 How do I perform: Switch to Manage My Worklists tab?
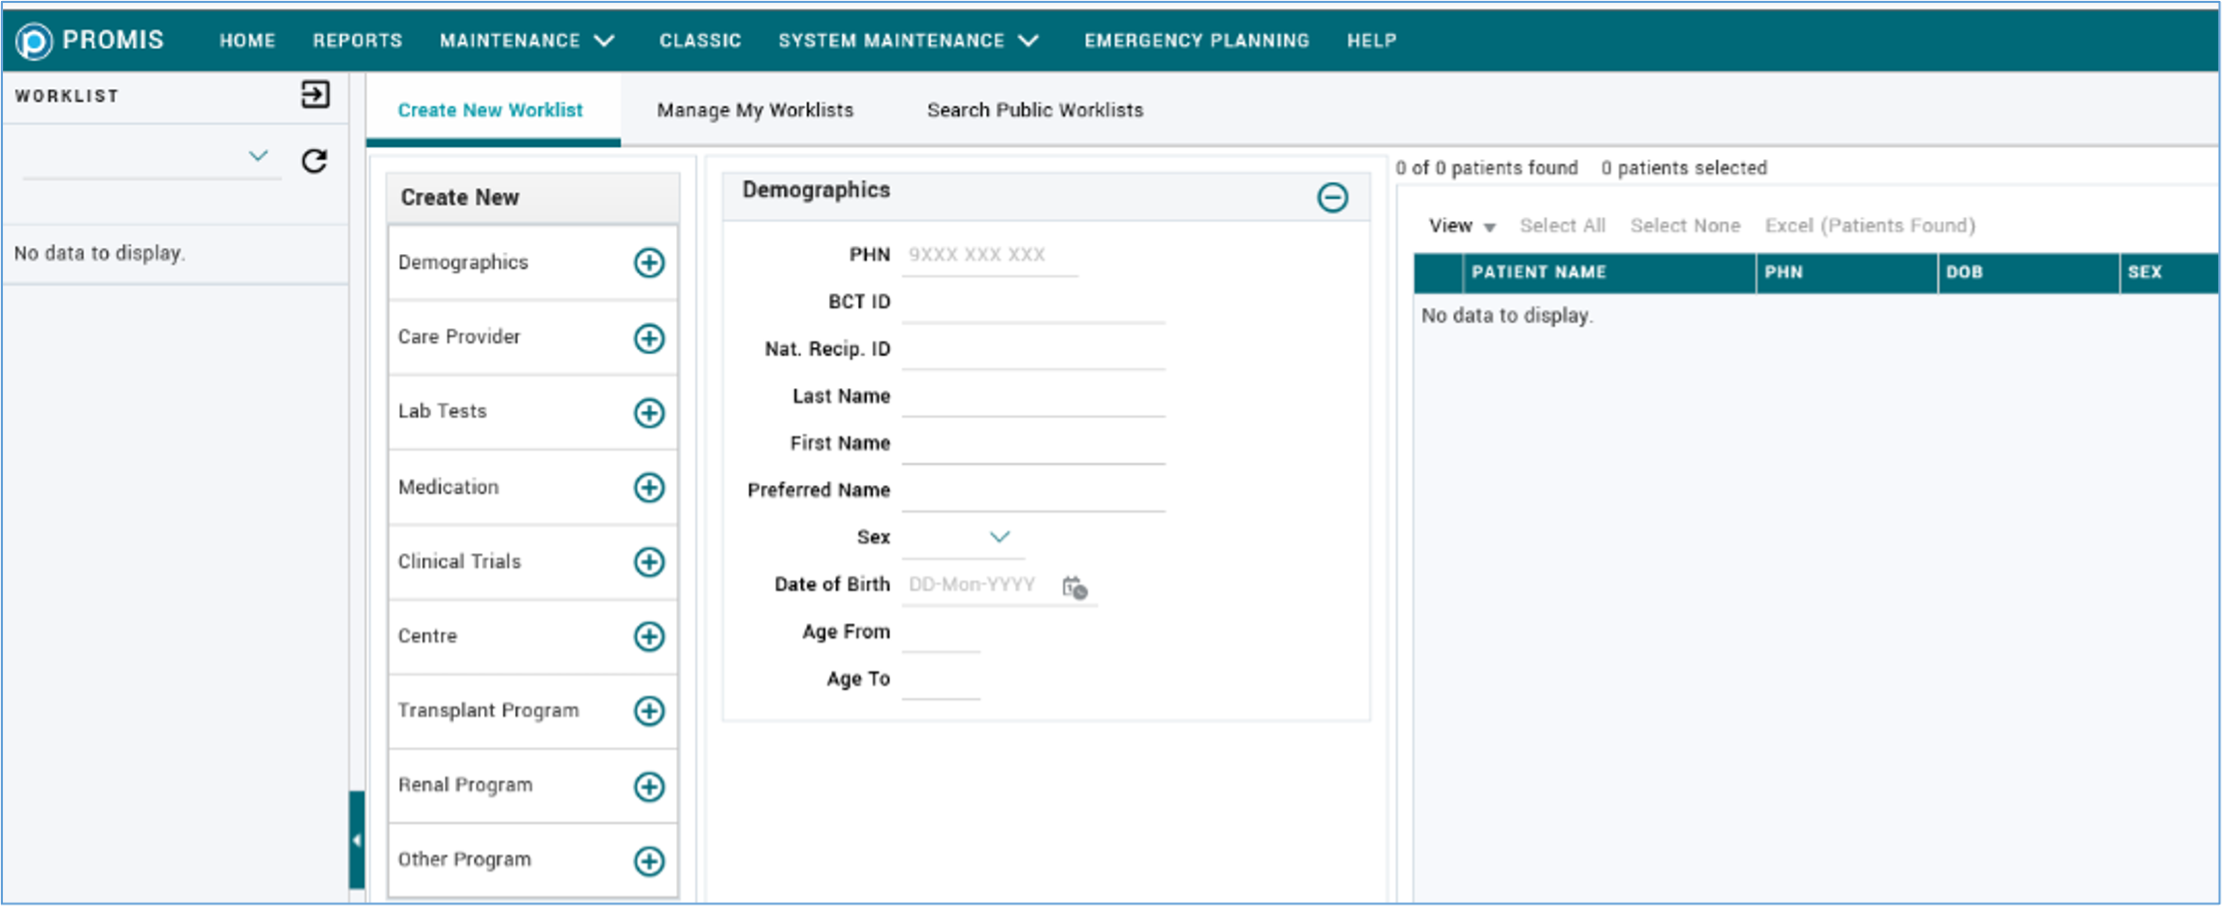coord(755,110)
